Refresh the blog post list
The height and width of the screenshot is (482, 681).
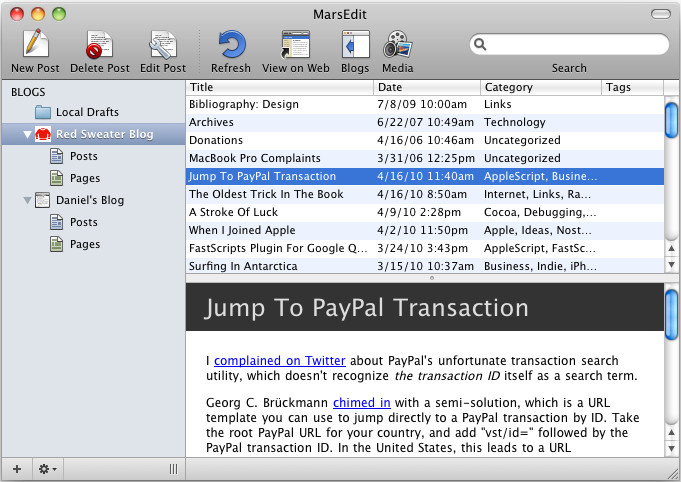click(231, 45)
